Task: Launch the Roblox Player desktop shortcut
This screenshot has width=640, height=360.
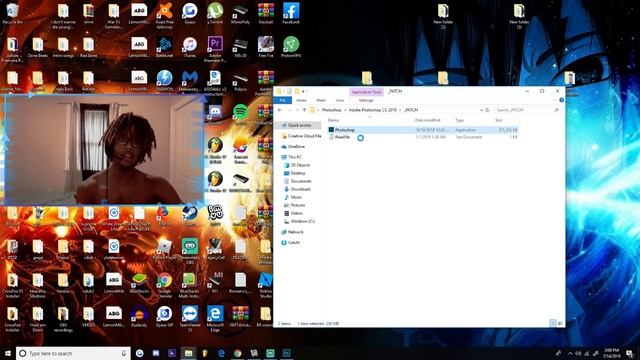Action: (x=164, y=249)
